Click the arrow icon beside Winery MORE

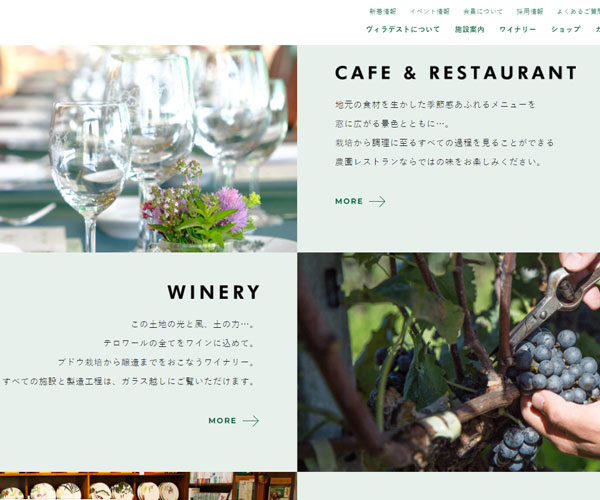[x=251, y=421]
